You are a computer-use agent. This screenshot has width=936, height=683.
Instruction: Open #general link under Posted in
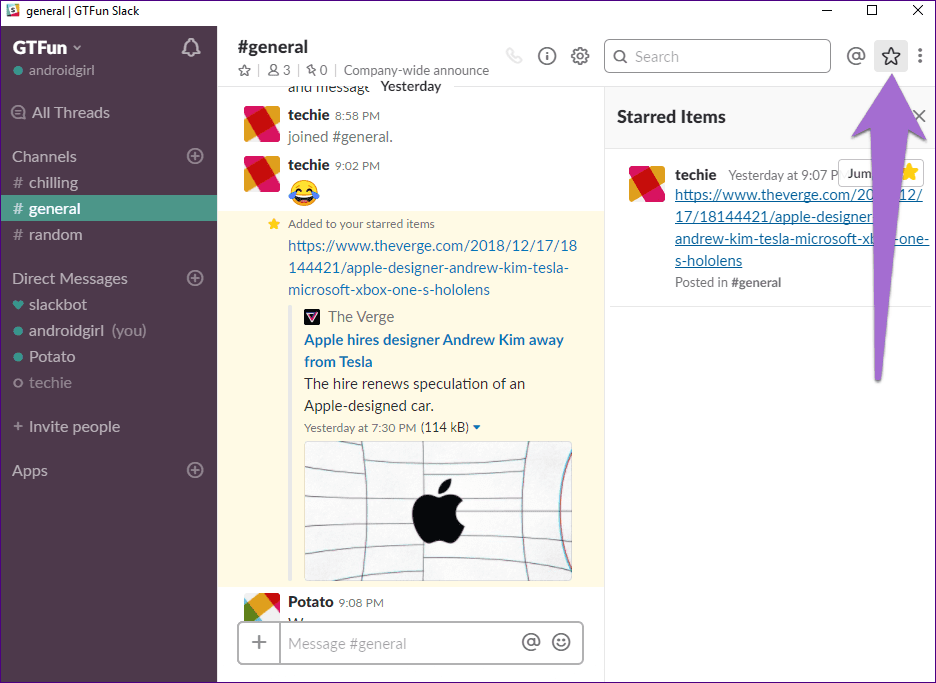(756, 282)
